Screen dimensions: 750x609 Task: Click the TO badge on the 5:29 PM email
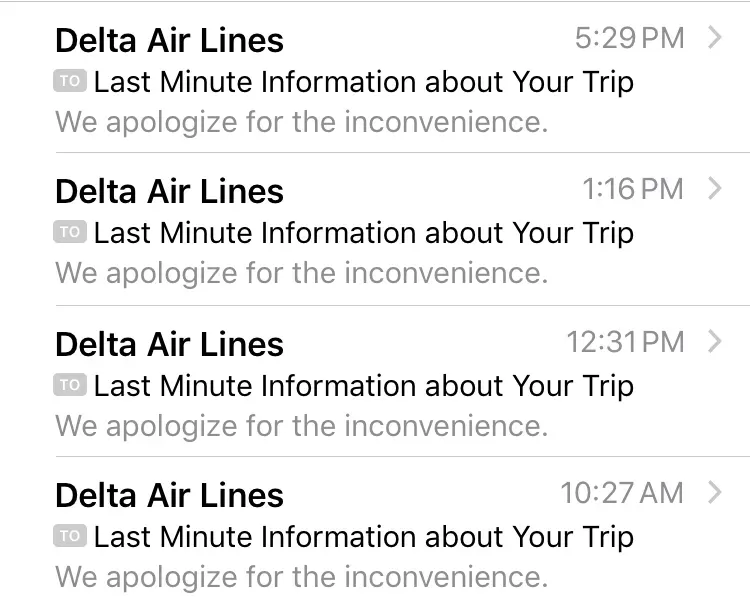tap(70, 81)
